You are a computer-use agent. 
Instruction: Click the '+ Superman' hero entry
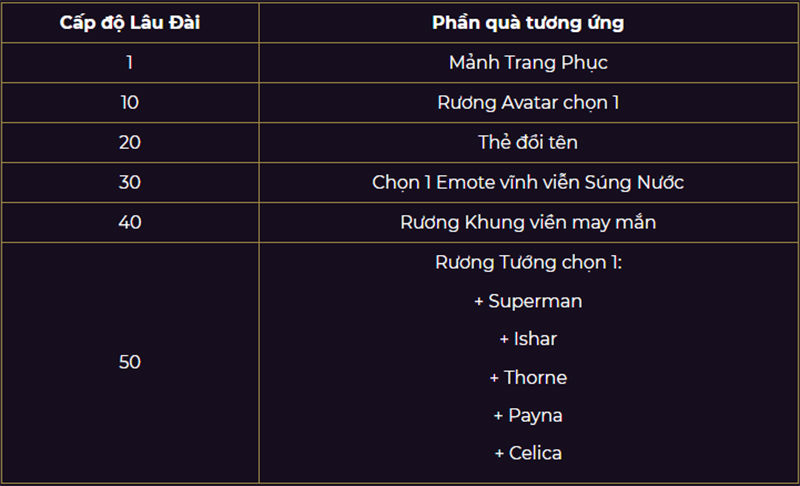tap(528, 301)
